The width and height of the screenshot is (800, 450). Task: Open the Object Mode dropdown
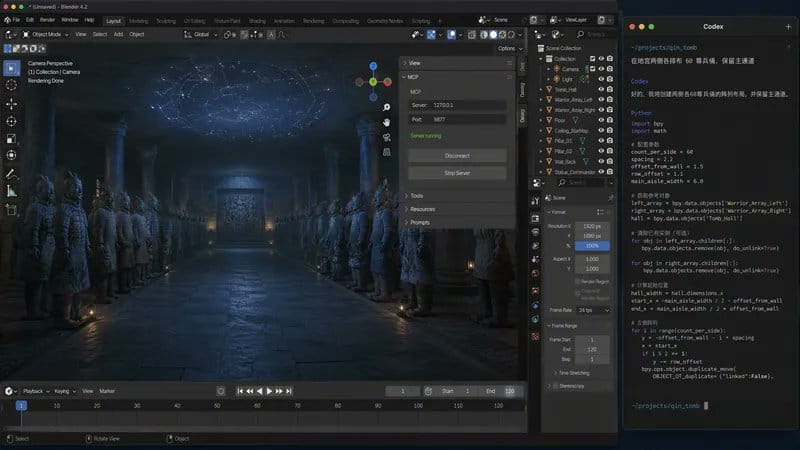pyautogui.click(x=46, y=34)
